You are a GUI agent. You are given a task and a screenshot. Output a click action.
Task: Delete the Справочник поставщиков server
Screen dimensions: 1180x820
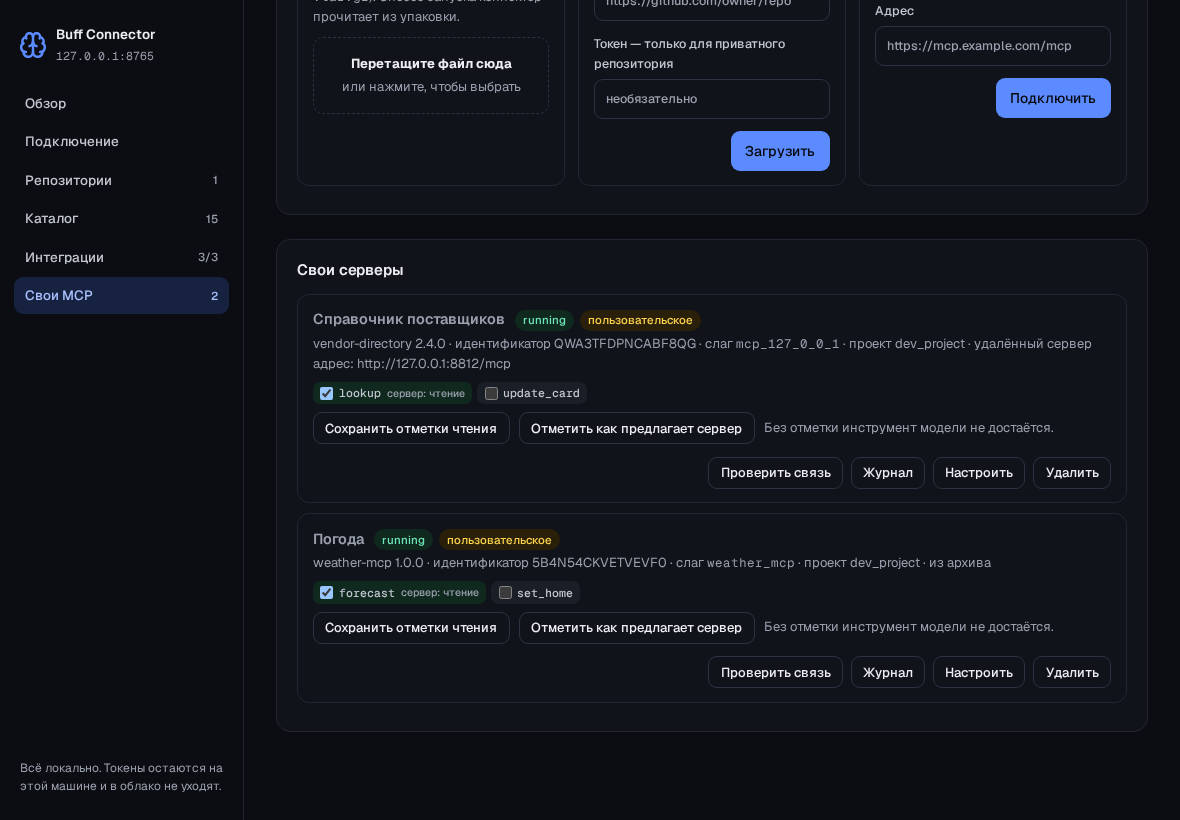click(x=1072, y=473)
